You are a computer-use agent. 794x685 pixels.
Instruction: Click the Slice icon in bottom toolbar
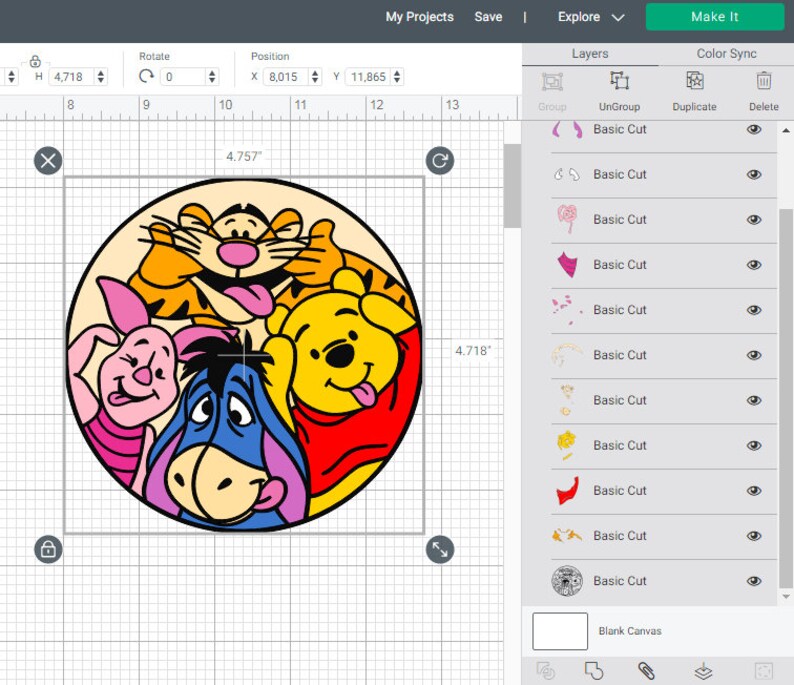(x=545, y=671)
